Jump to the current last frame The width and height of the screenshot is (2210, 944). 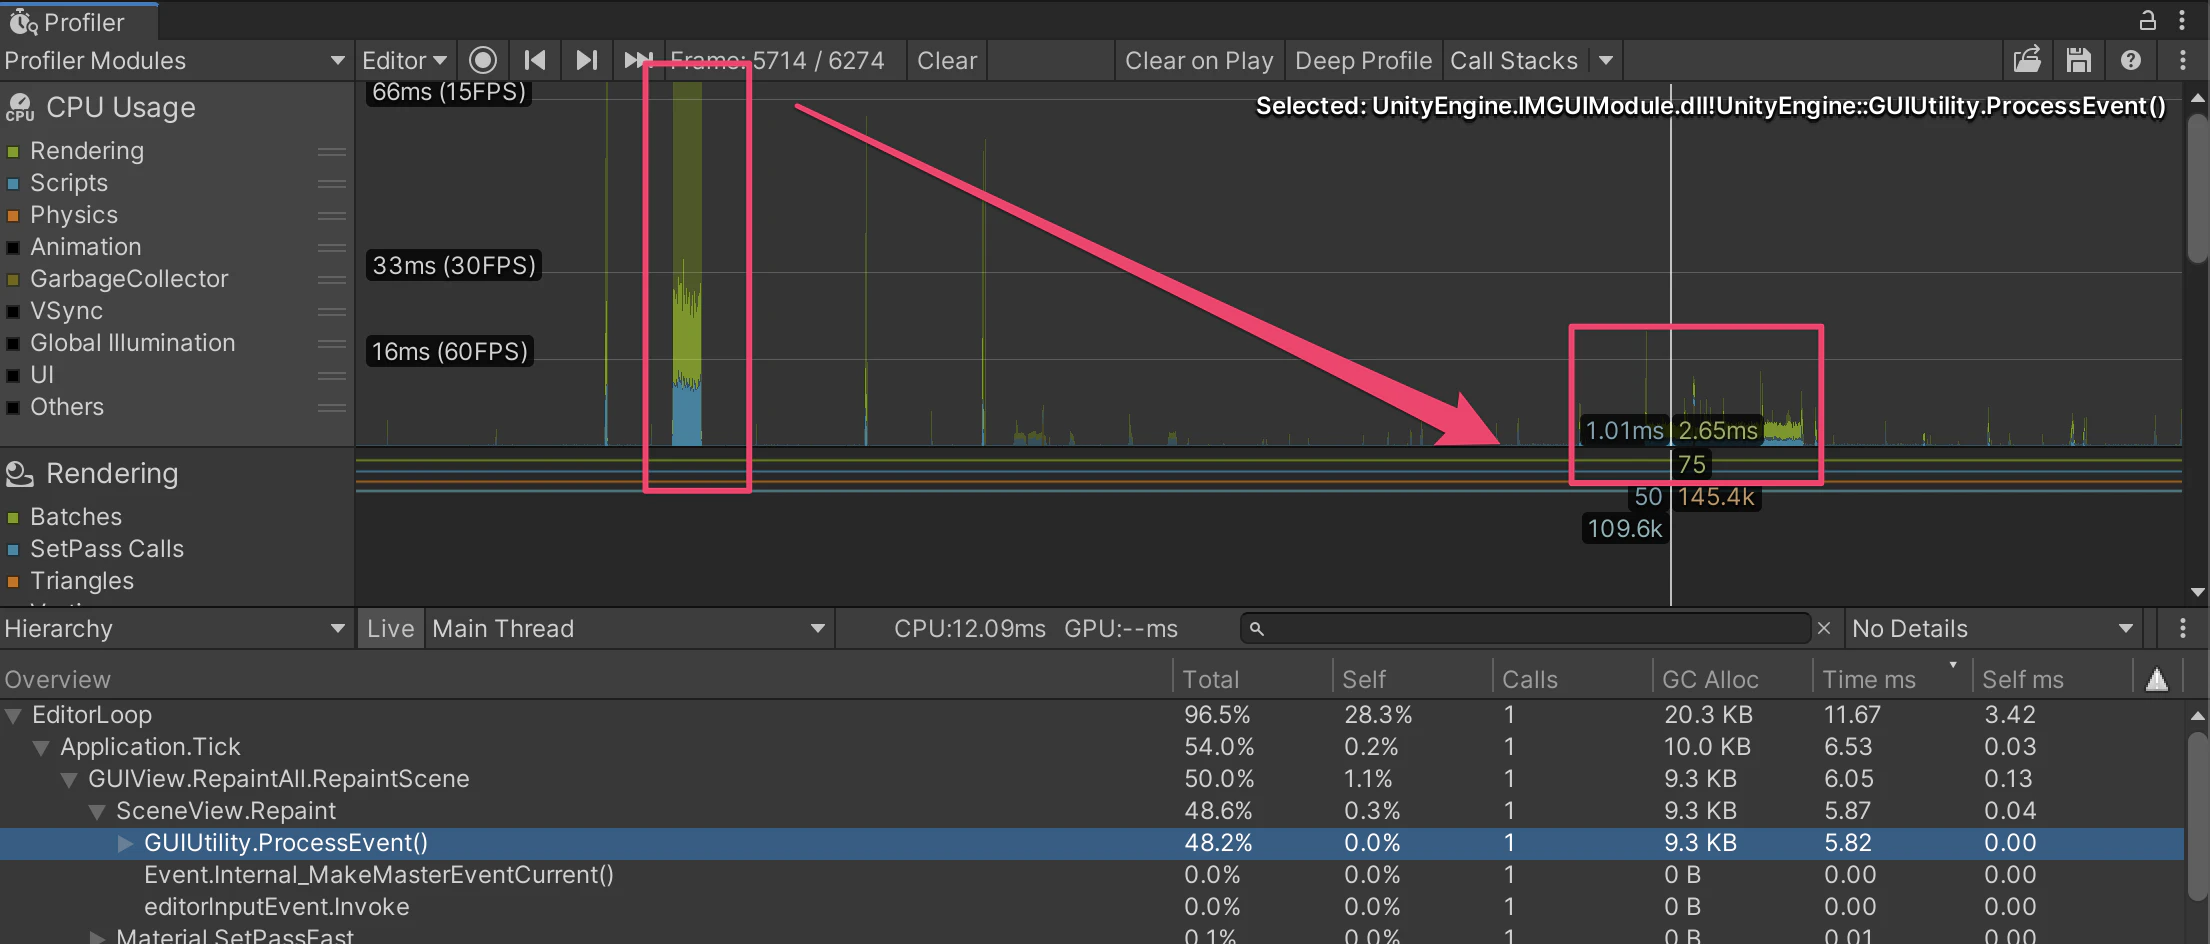pyautogui.click(x=637, y=60)
